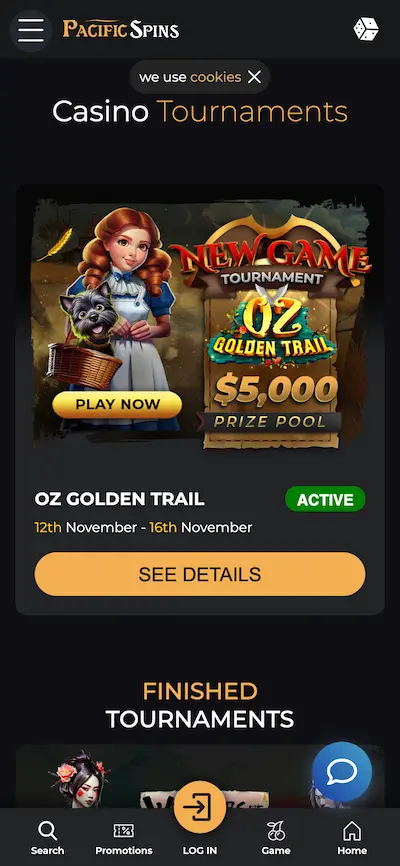Tap the $5,000 prize pool graphic
Image resolution: width=400 pixels, height=866 pixels.
click(x=275, y=403)
